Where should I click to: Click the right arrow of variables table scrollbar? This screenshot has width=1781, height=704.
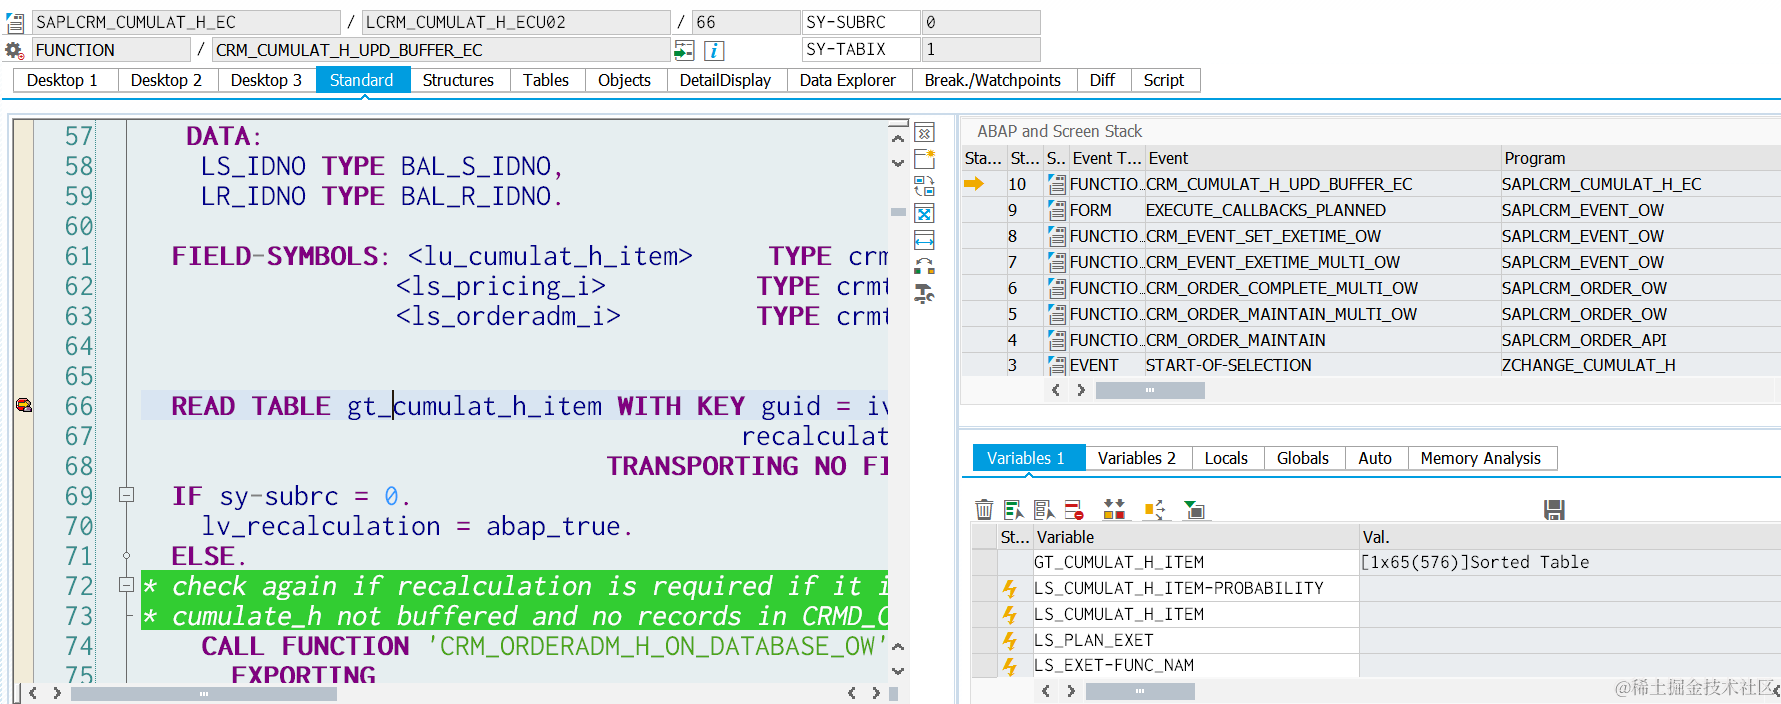(1071, 691)
